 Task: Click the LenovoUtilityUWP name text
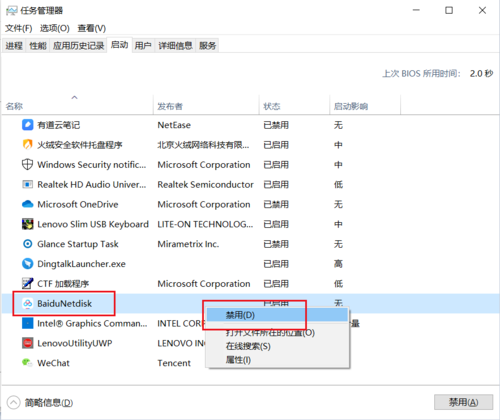click(75, 343)
